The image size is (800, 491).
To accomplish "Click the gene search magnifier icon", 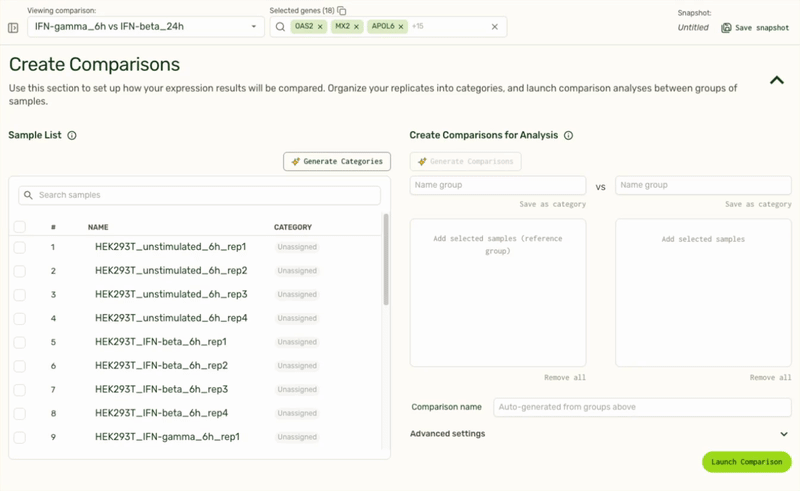I will [x=280, y=27].
